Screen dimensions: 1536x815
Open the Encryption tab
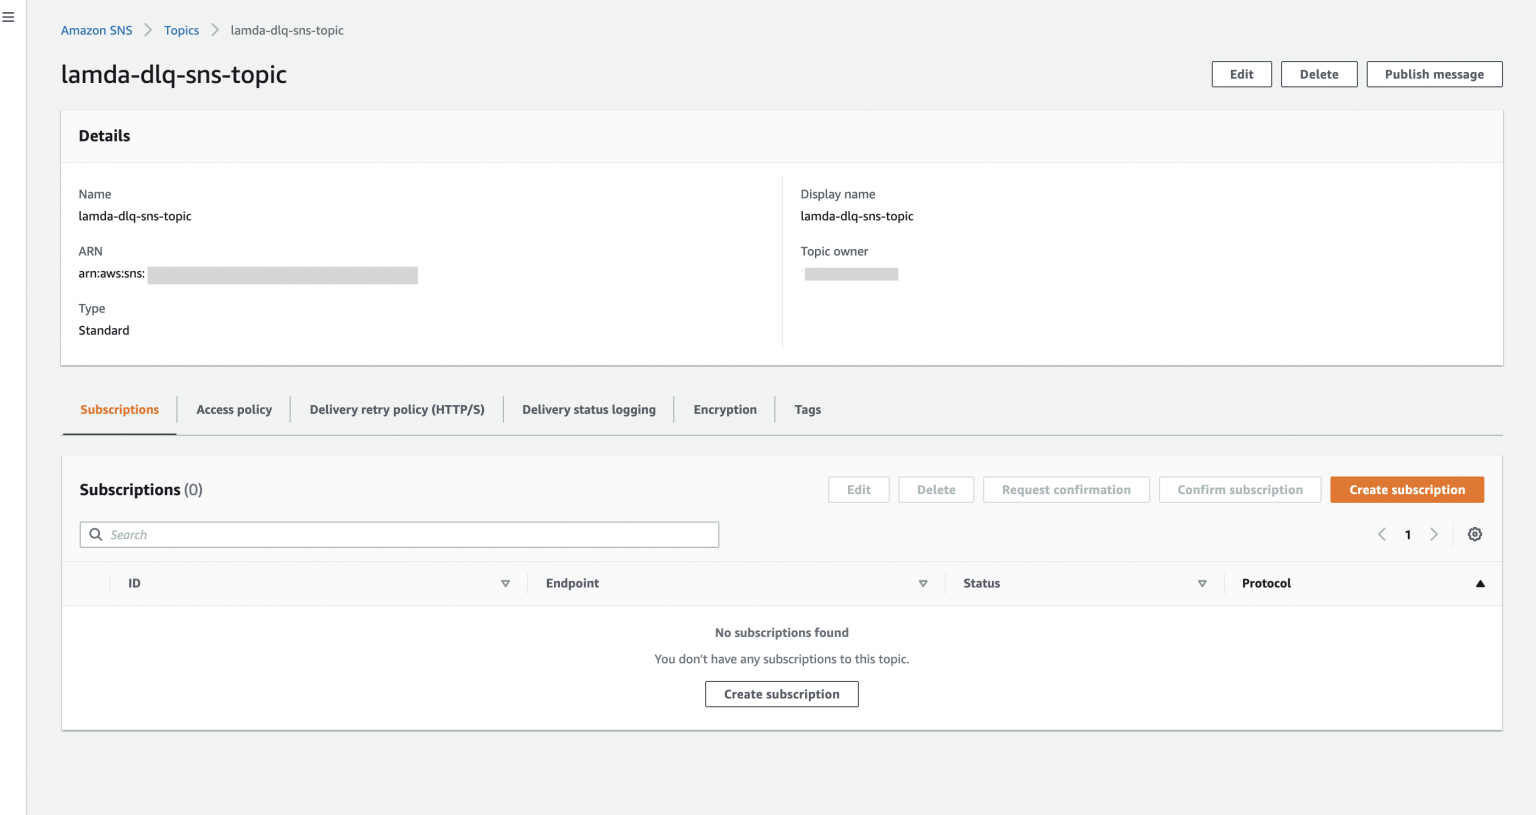pyautogui.click(x=724, y=409)
